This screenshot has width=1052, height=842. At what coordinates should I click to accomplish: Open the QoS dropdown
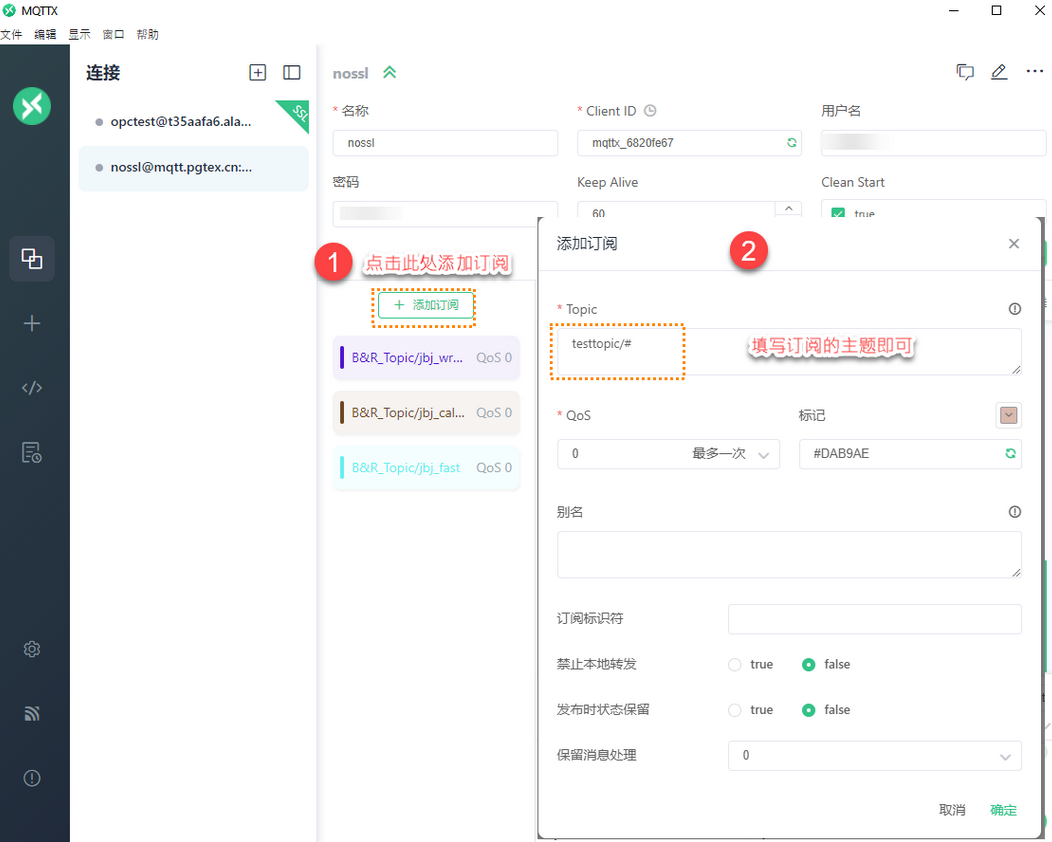tap(668, 454)
